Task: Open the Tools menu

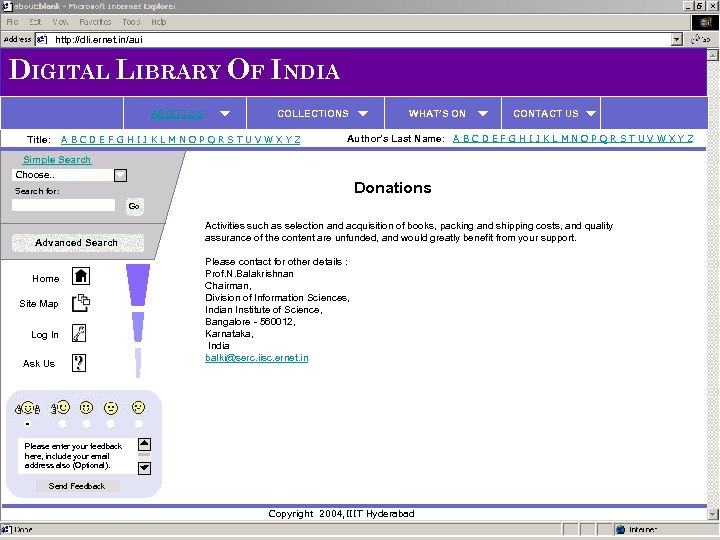Action: pyautogui.click(x=131, y=22)
